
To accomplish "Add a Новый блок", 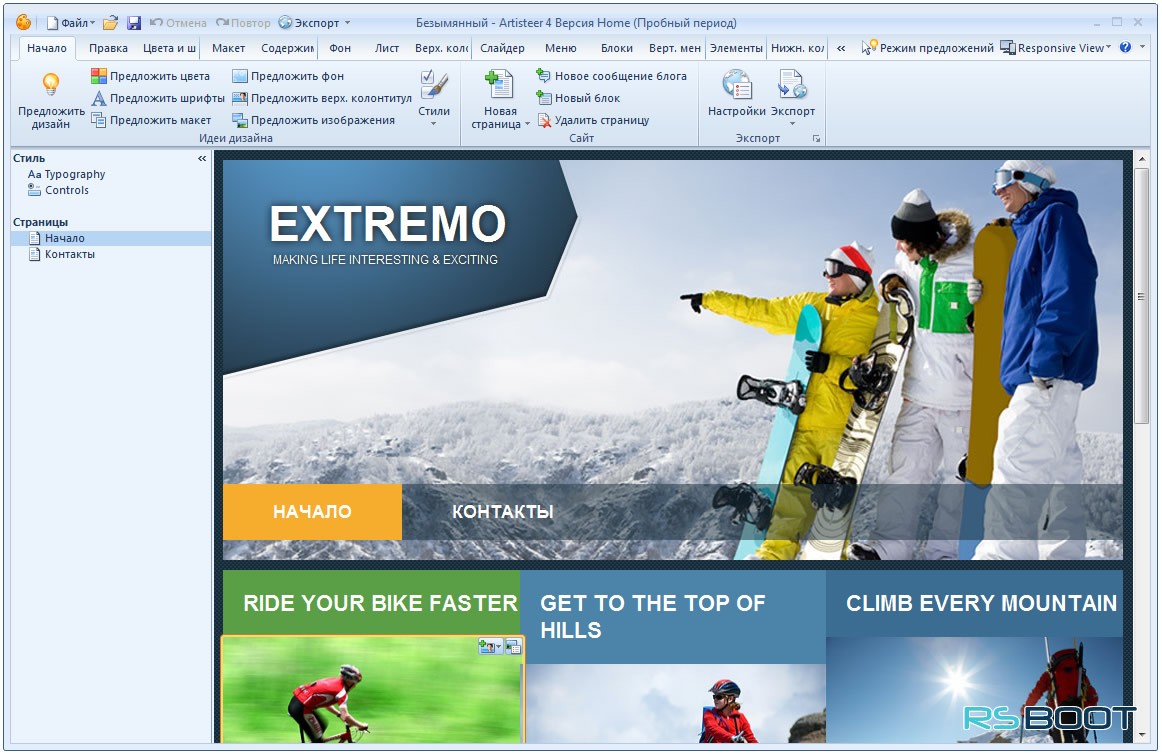I will pyautogui.click(x=578, y=98).
